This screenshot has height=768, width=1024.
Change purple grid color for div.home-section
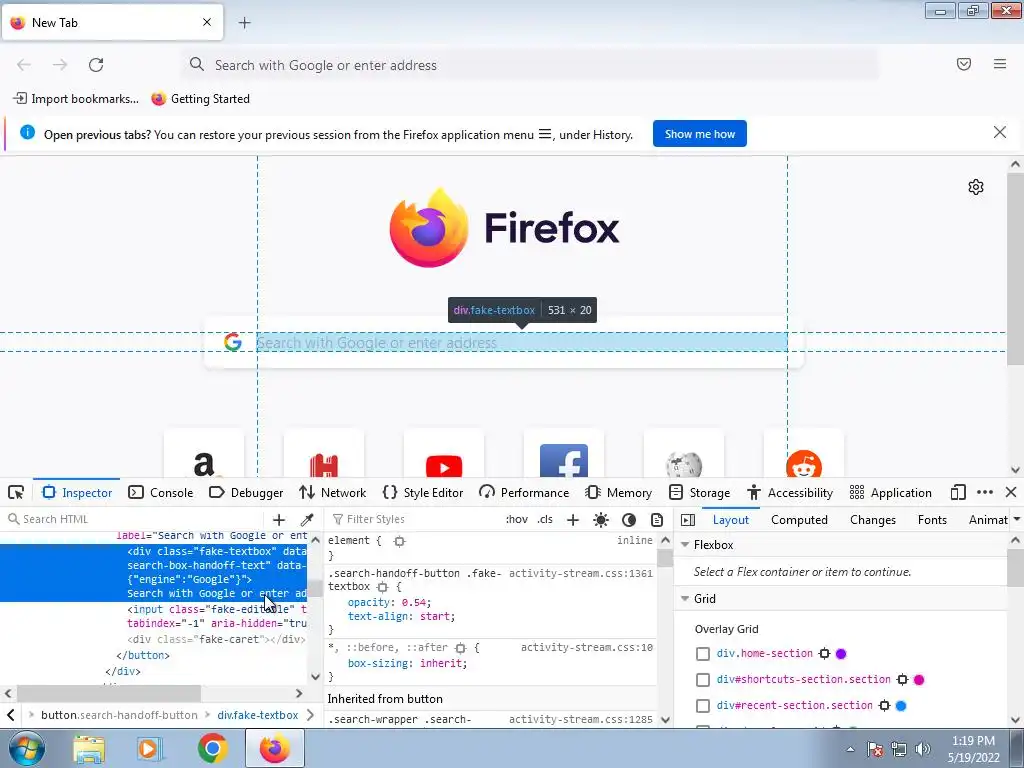pos(841,654)
